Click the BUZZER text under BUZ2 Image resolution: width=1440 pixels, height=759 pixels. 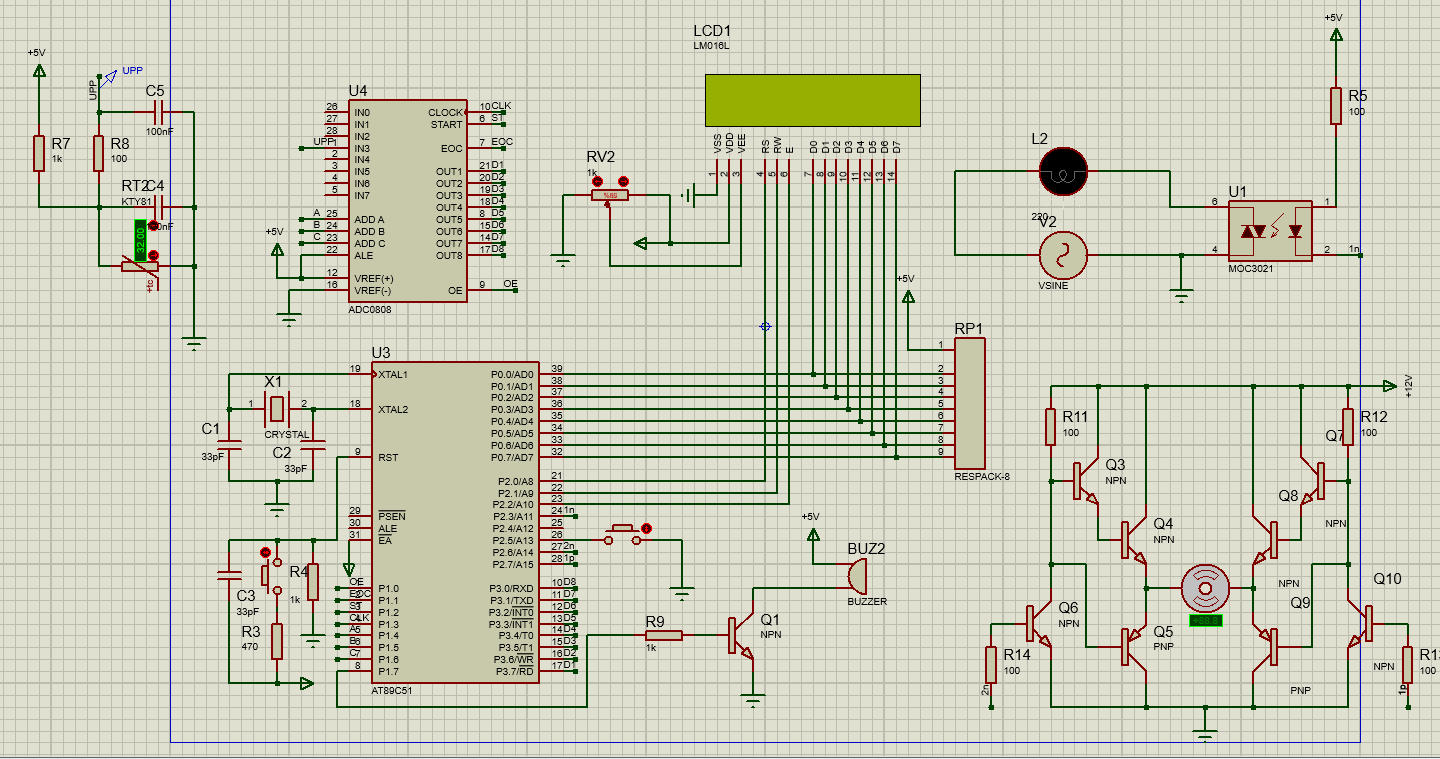click(867, 602)
